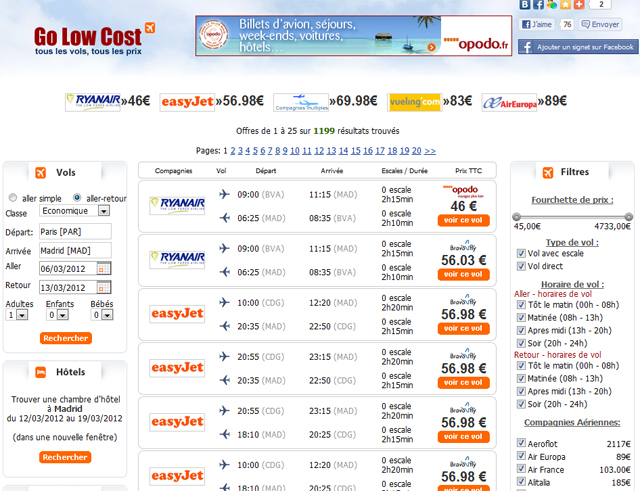Screen dimensions: 640x491
Task: Click the Compagnies column header
Action: click(173, 171)
